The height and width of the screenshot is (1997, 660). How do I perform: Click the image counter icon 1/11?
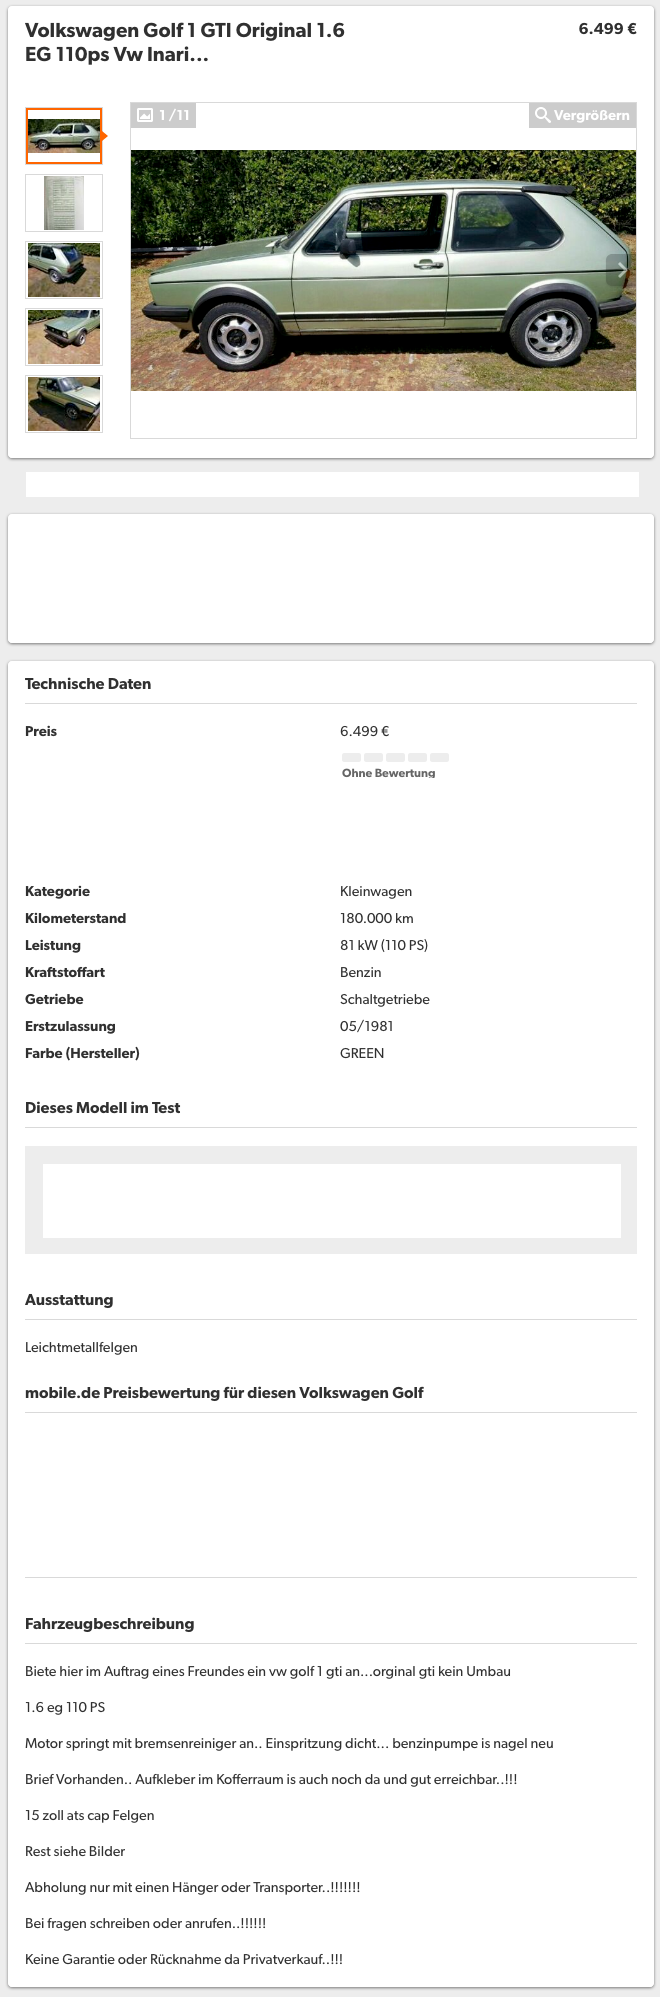click(163, 115)
